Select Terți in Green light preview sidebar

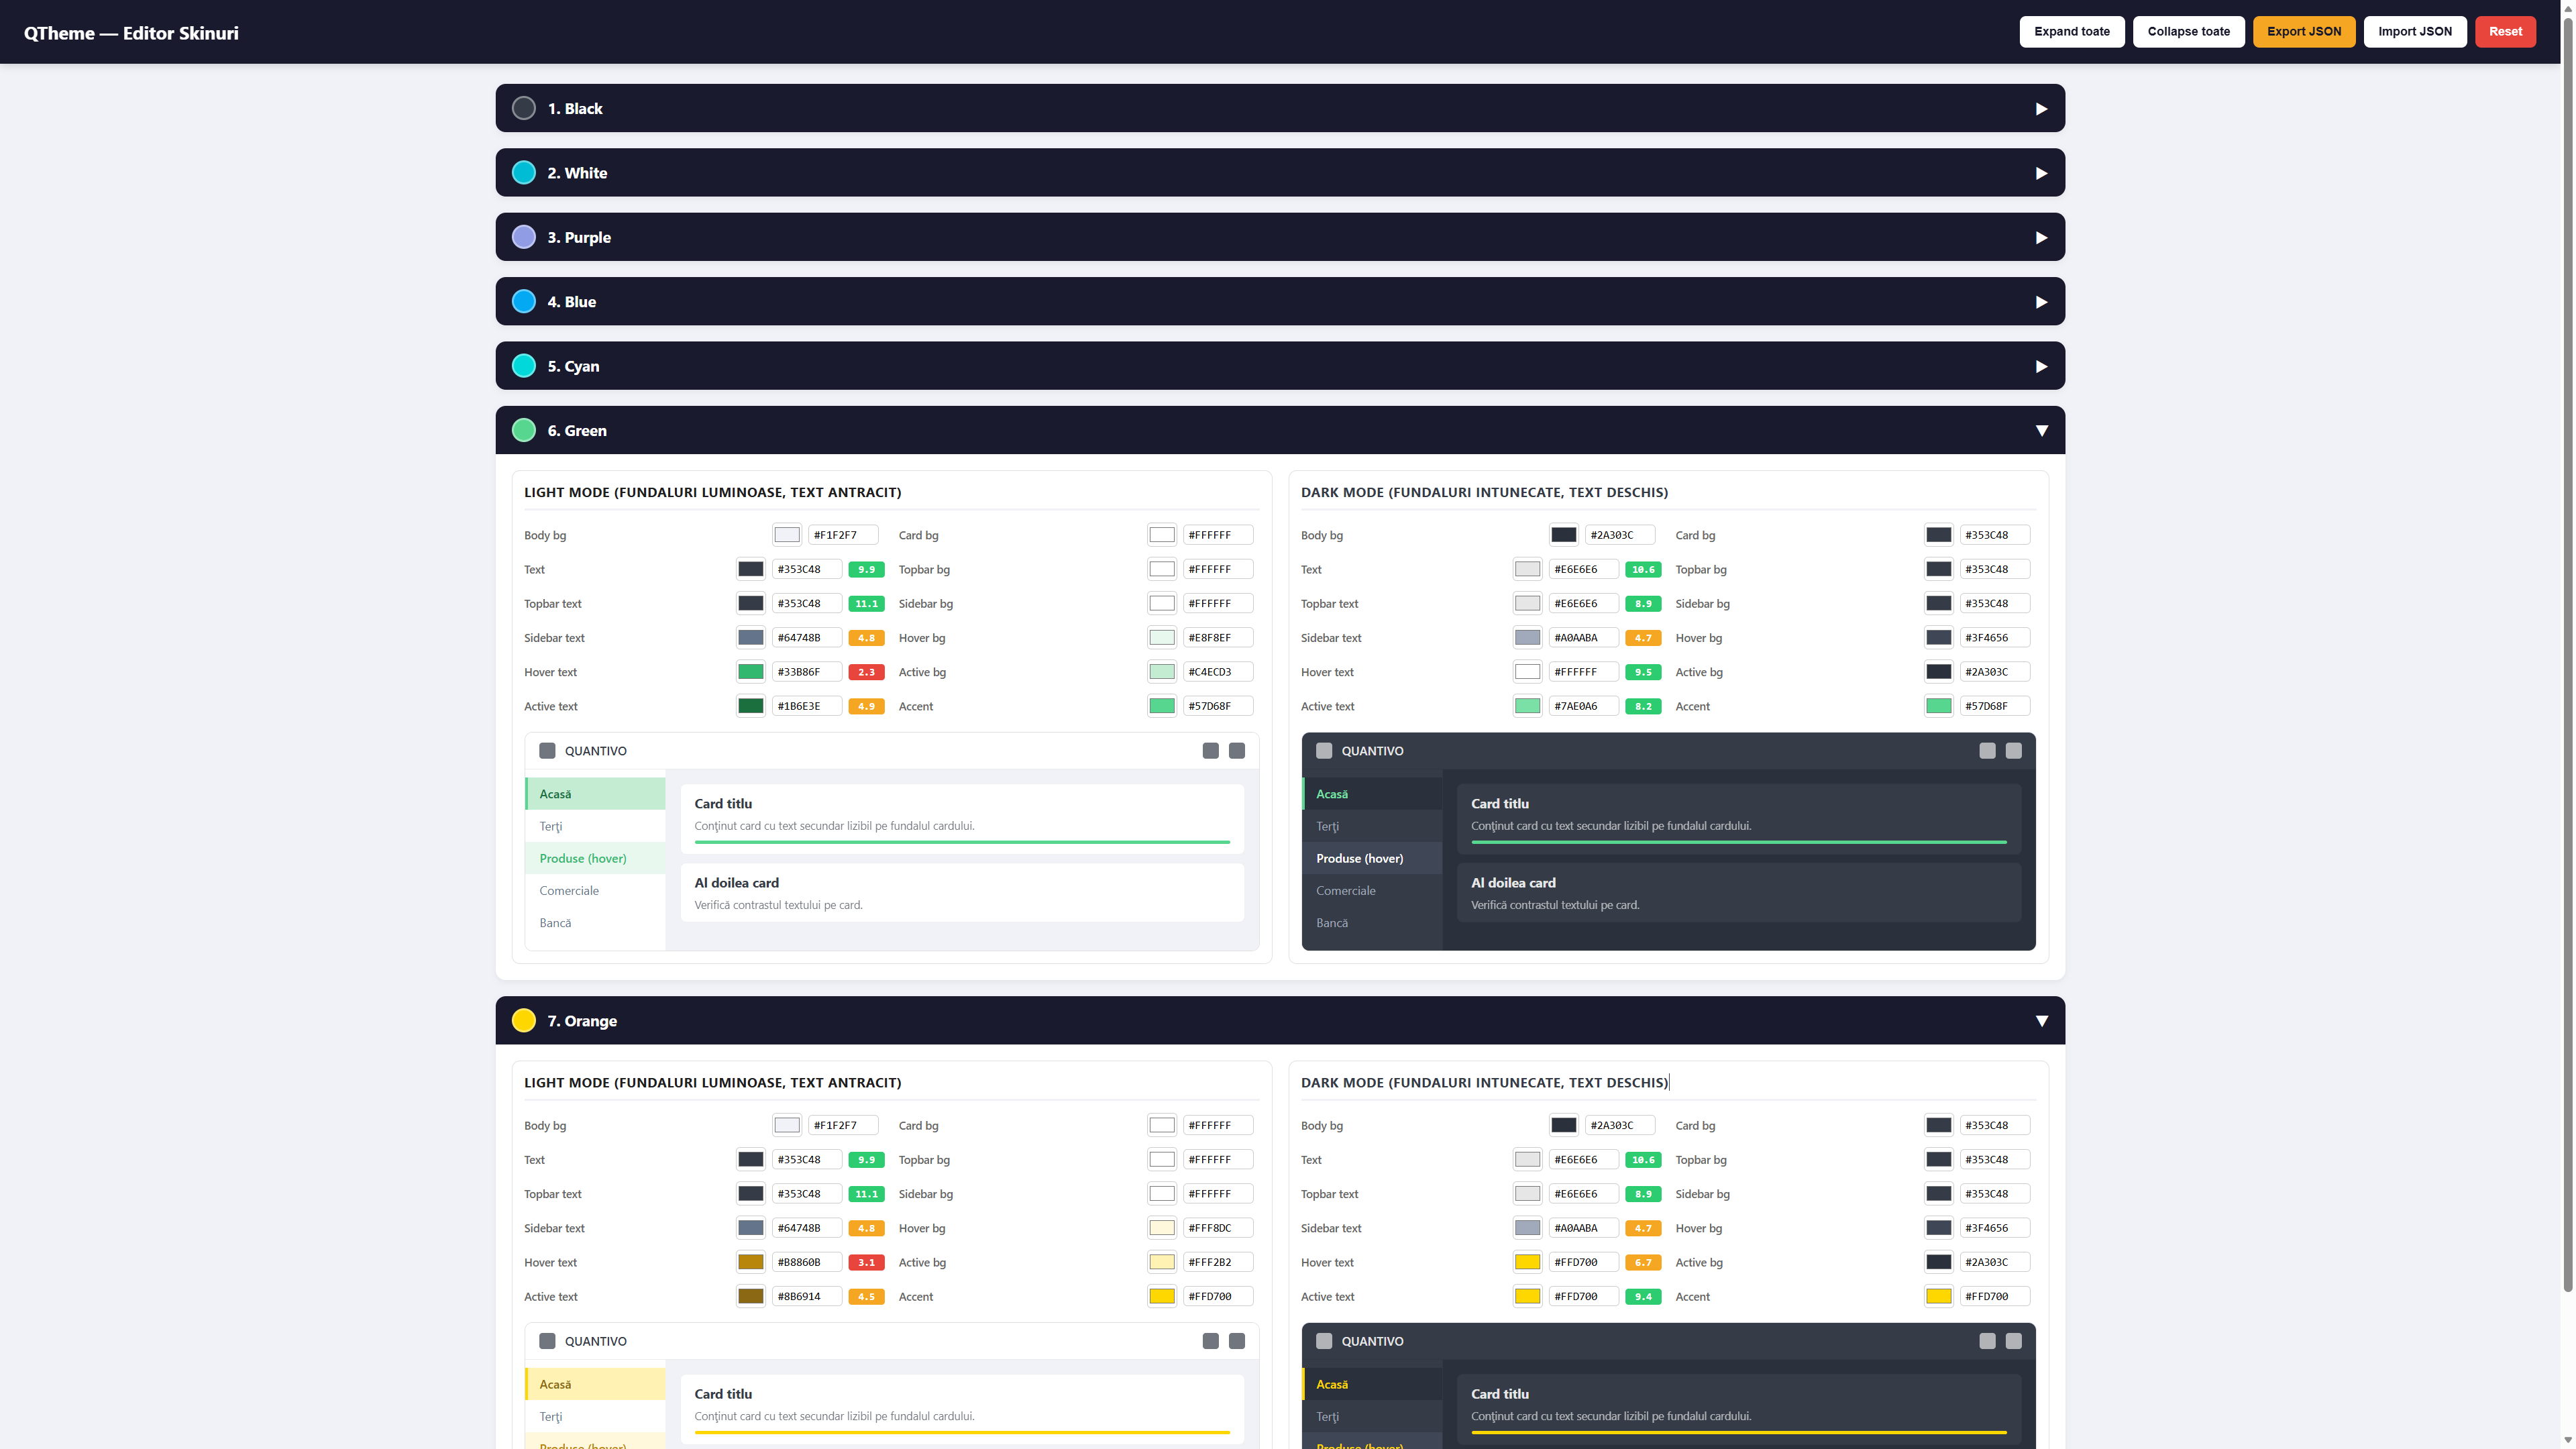pos(551,826)
